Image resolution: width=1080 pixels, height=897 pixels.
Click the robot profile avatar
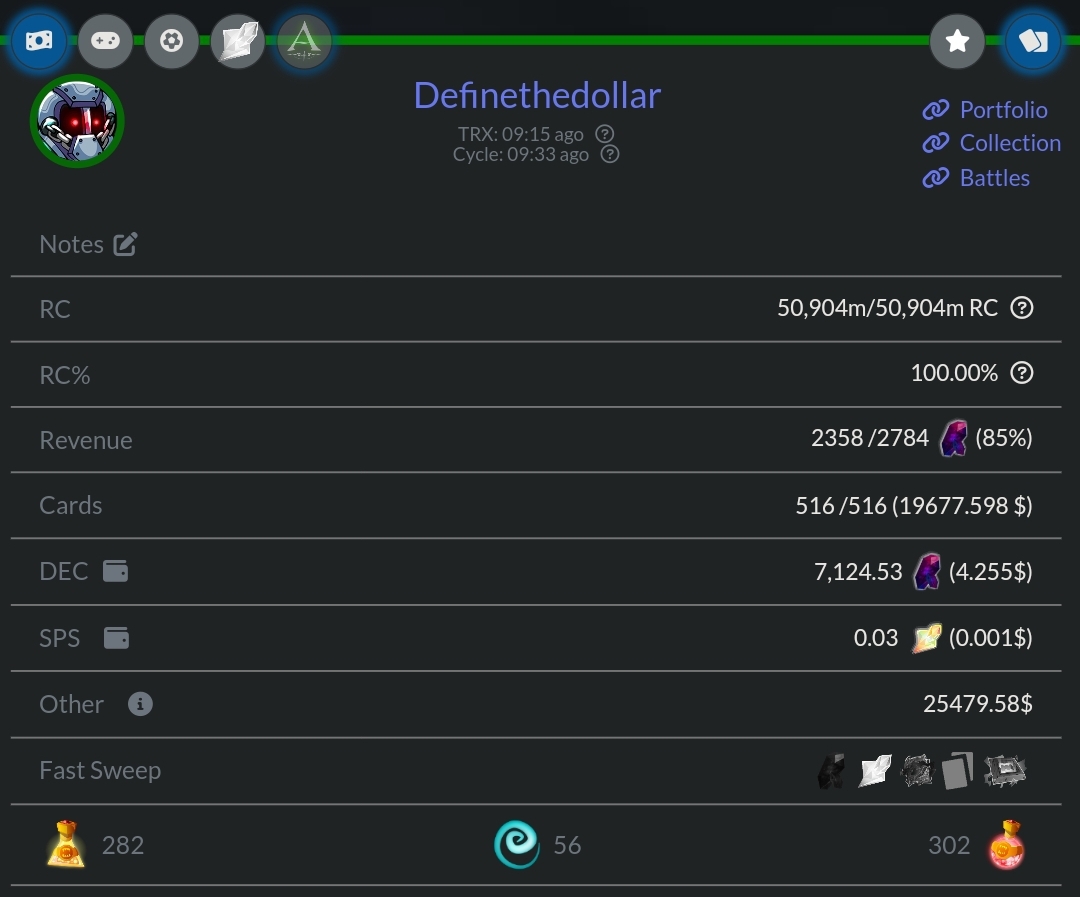coord(77,121)
